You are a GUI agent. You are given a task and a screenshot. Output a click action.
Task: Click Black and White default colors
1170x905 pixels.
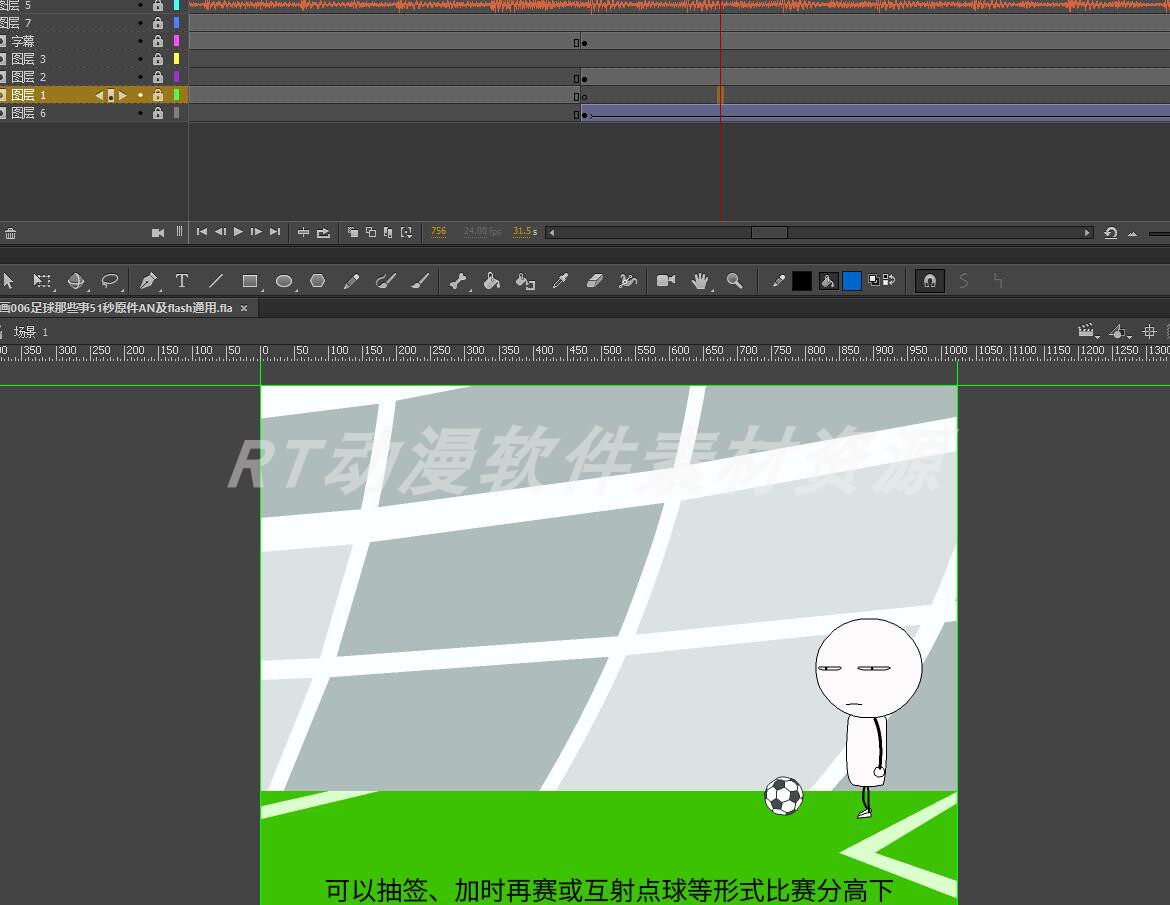click(x=874, y=281)
